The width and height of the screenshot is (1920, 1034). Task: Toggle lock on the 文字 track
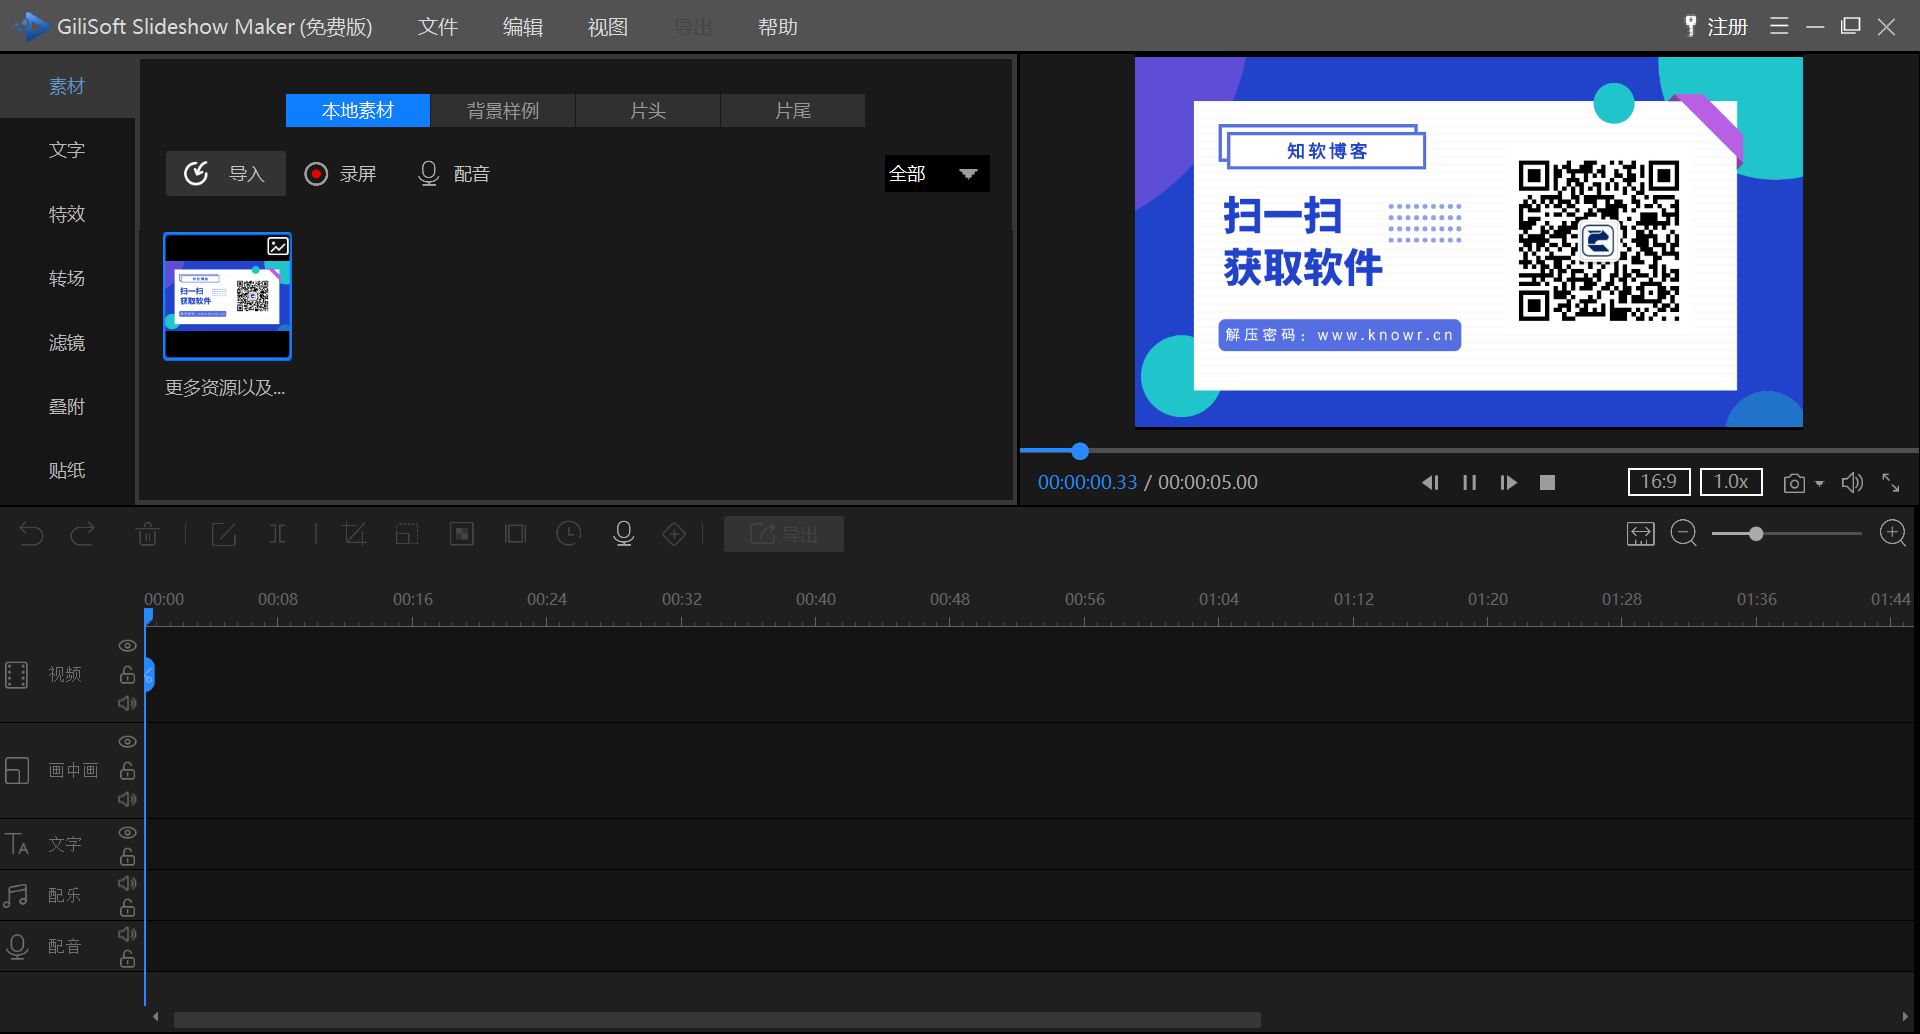127,857
